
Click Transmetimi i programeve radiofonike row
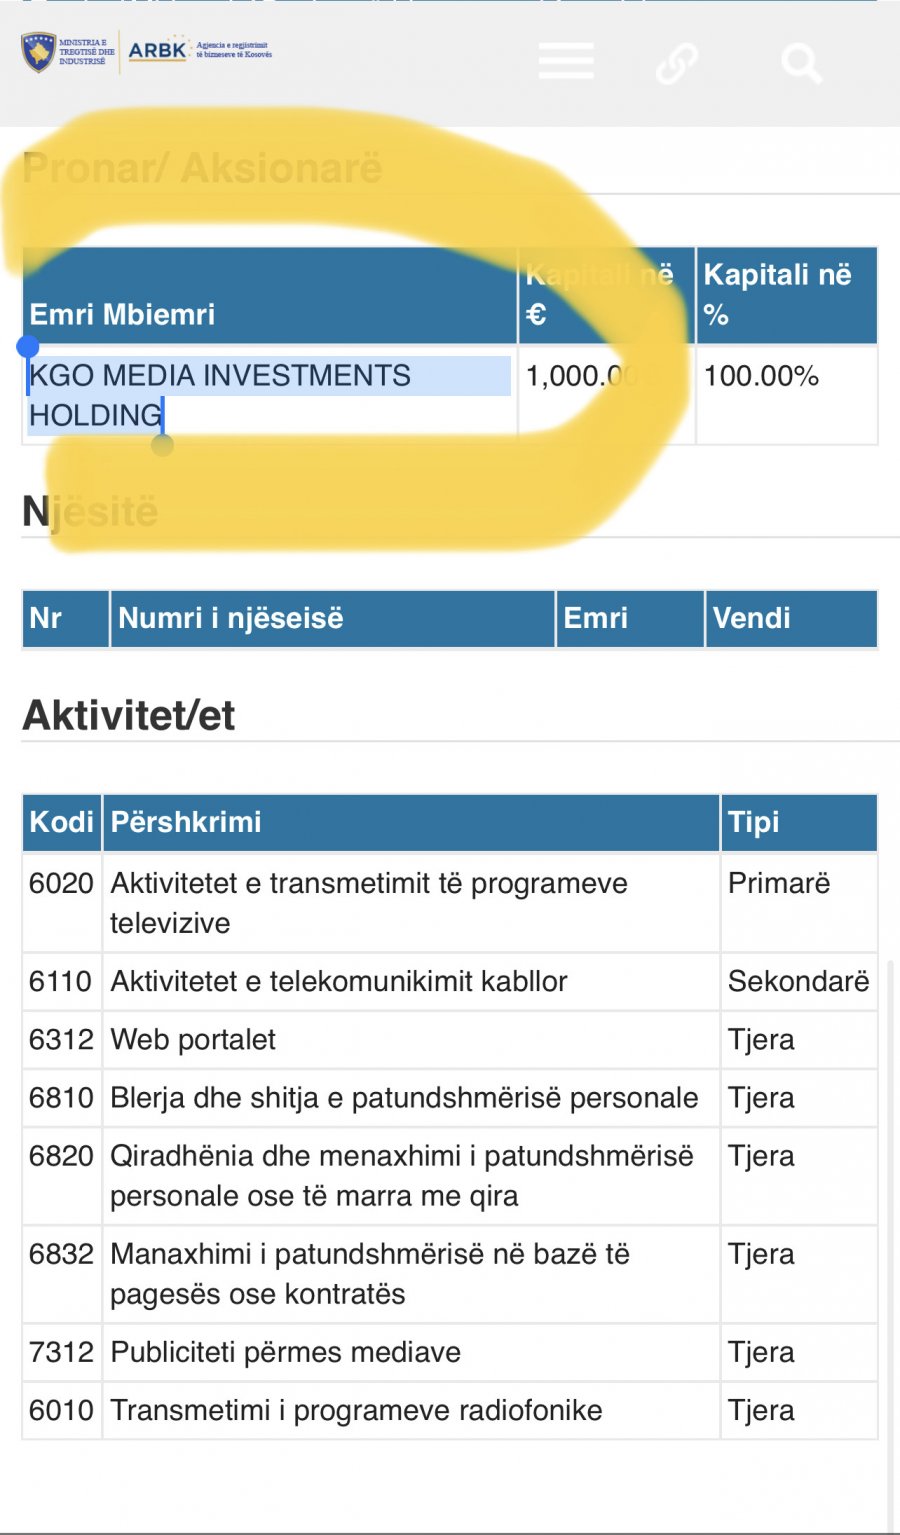[450, 1411]
